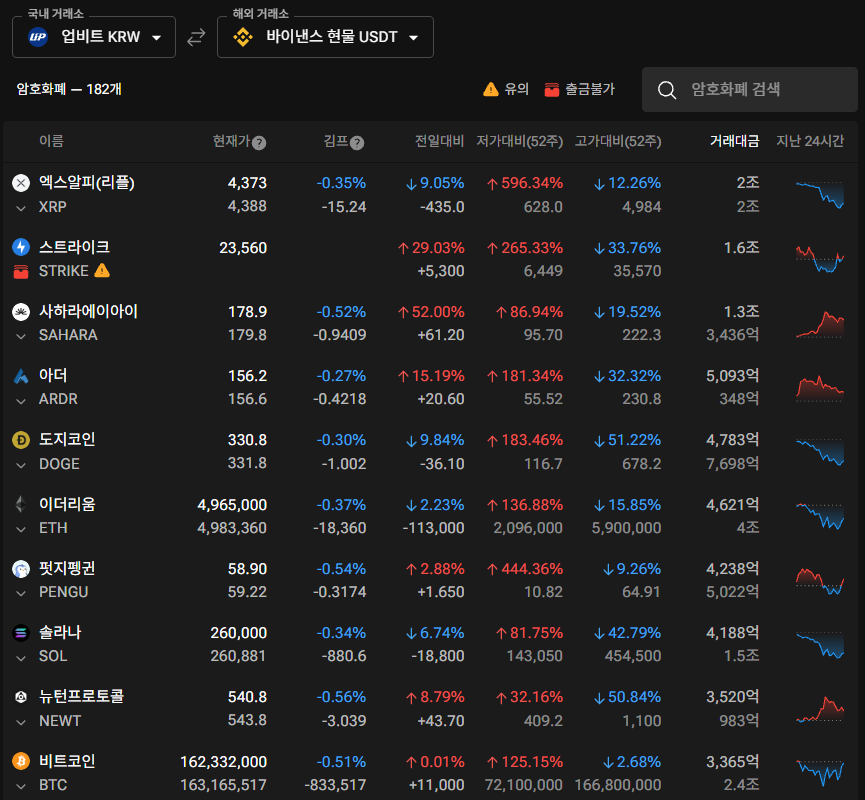The width and height of the screenshot is (865, 800).
Task: Click the 유의 warning triangle legend icon
Action: click(490, 89)
